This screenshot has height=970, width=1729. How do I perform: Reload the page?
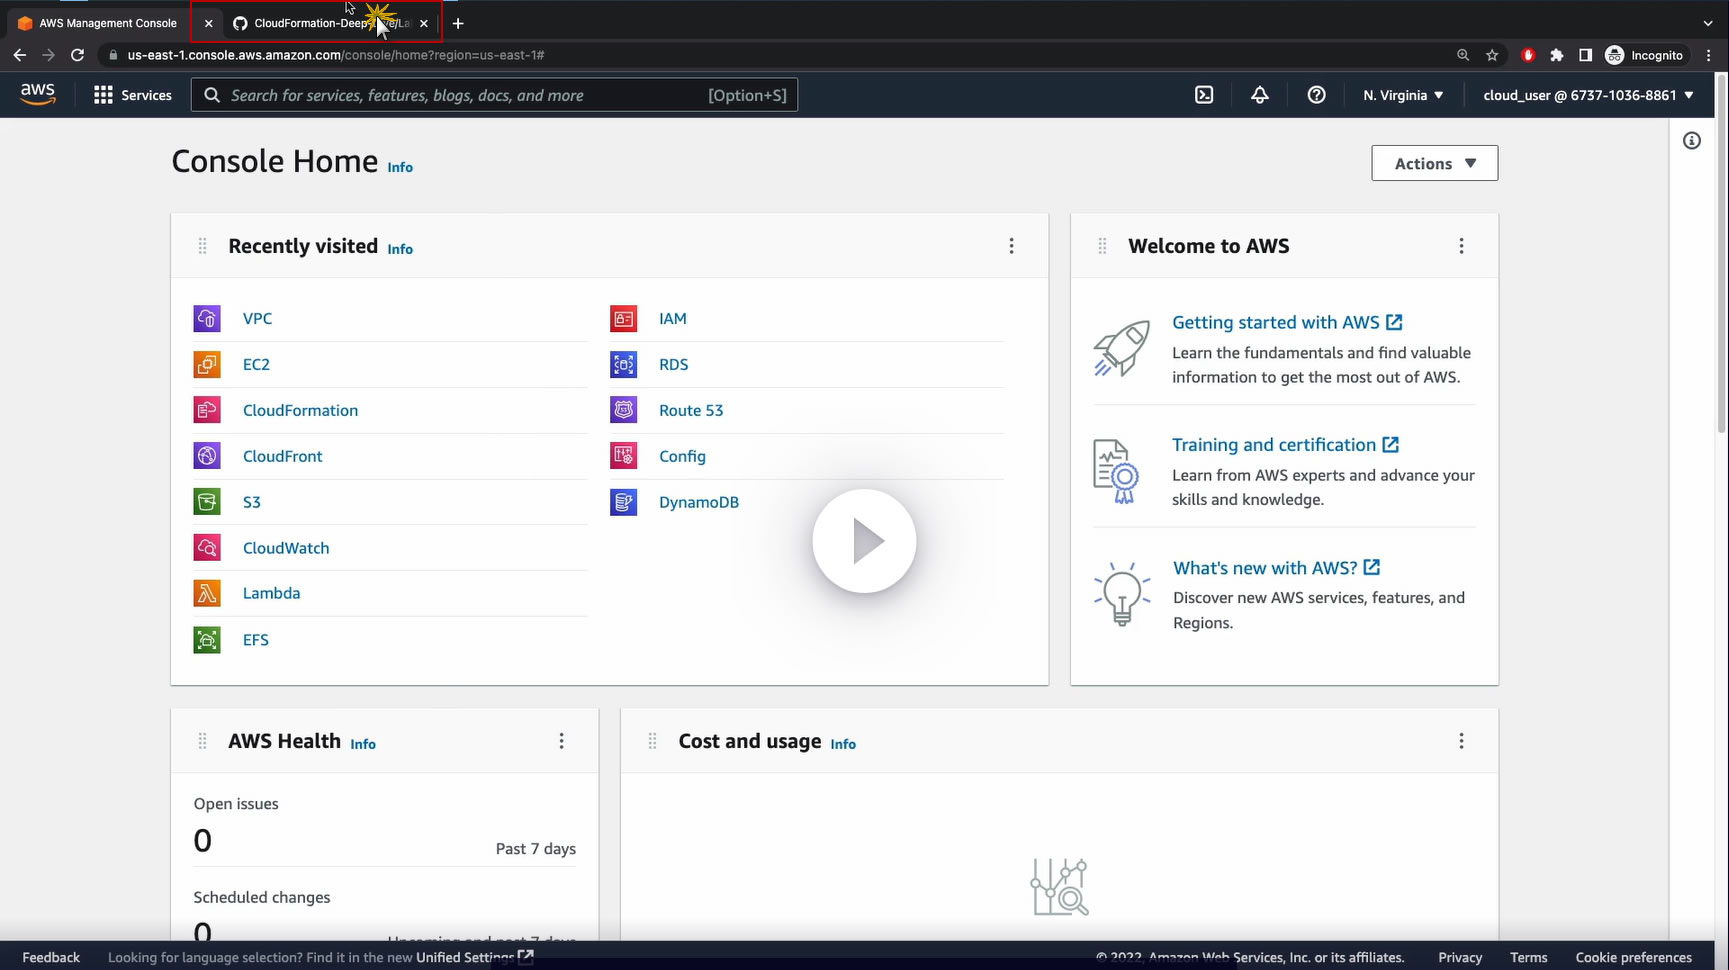pyautogui.click(x=77, y=55)
